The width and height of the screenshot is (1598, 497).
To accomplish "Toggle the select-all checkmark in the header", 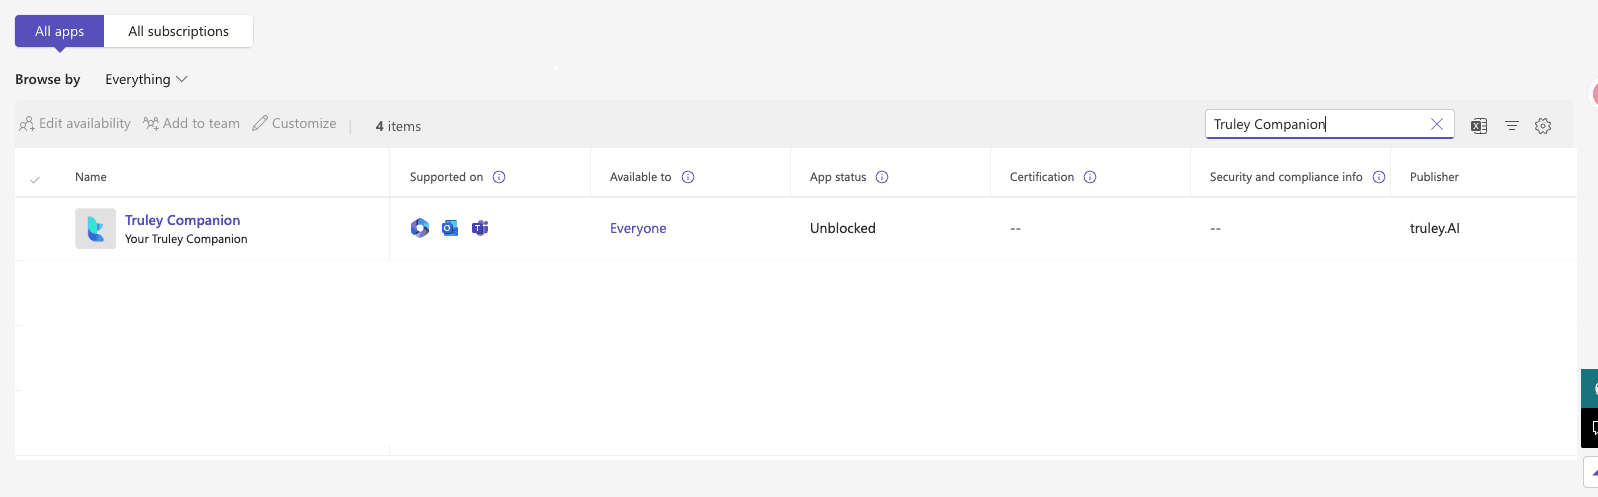I will 35,179.
